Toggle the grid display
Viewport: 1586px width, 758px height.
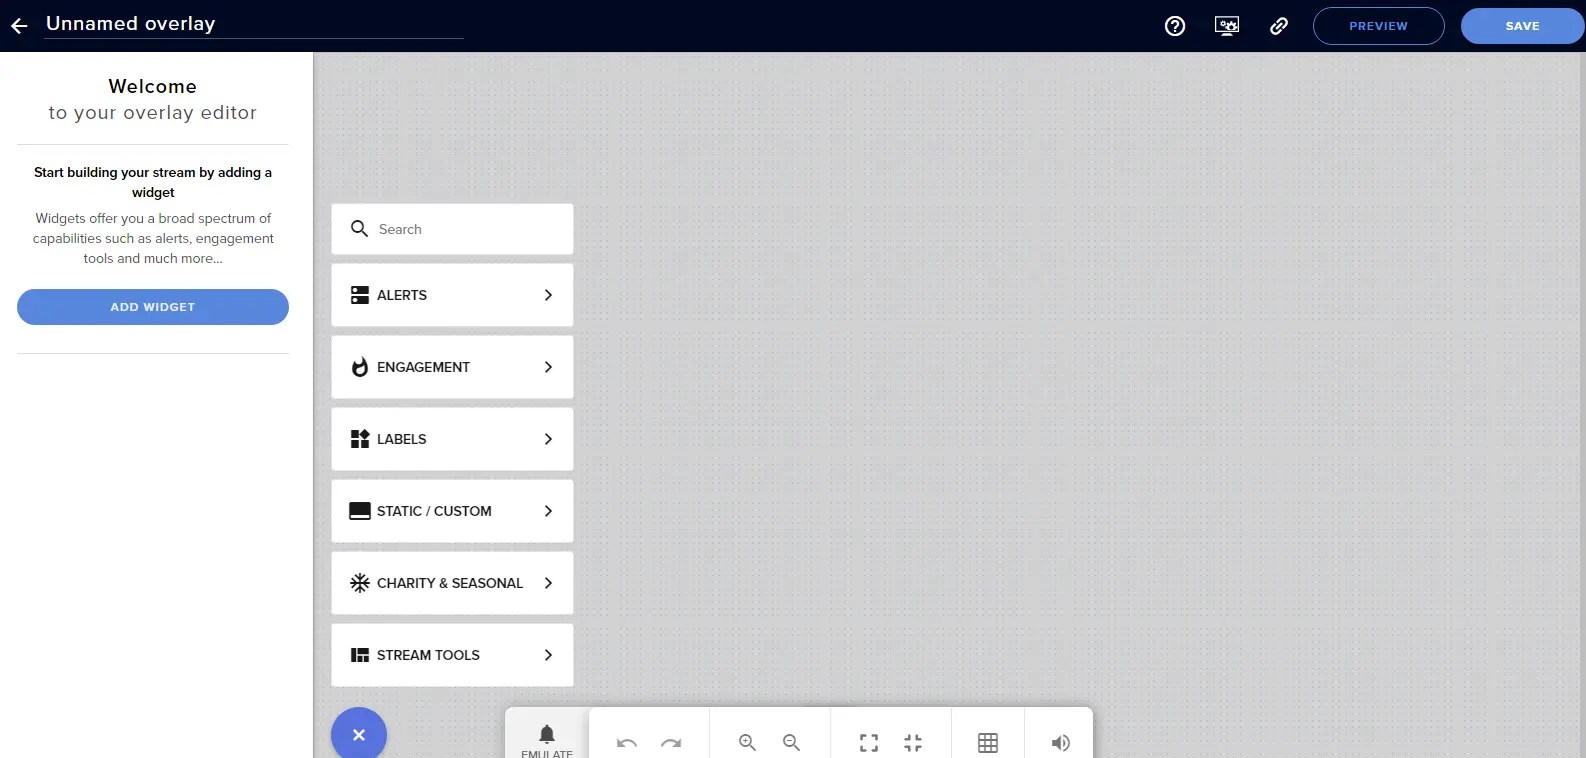pyautogui.click(x=988, y=743)
